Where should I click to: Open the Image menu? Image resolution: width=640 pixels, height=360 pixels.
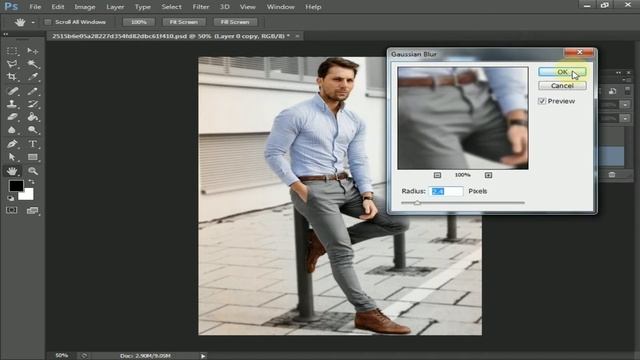85,7
